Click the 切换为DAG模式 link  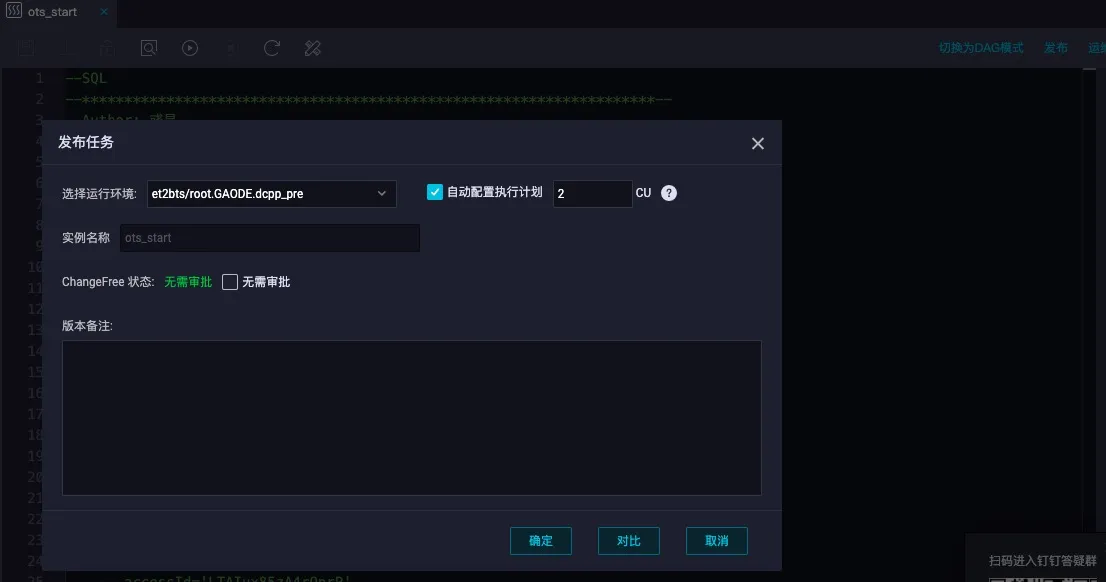(980, 48)
